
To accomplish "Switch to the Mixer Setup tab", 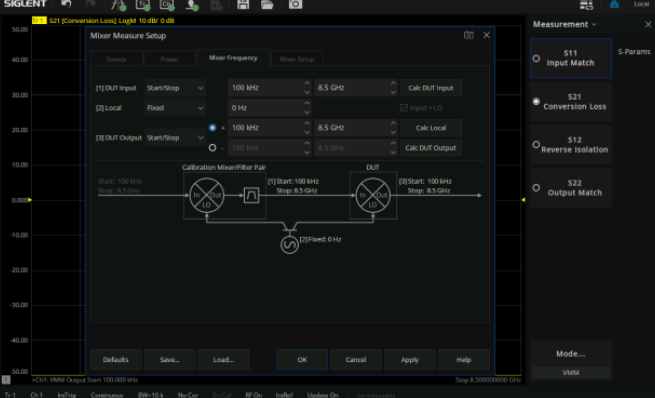I will (x=297, y=59).
